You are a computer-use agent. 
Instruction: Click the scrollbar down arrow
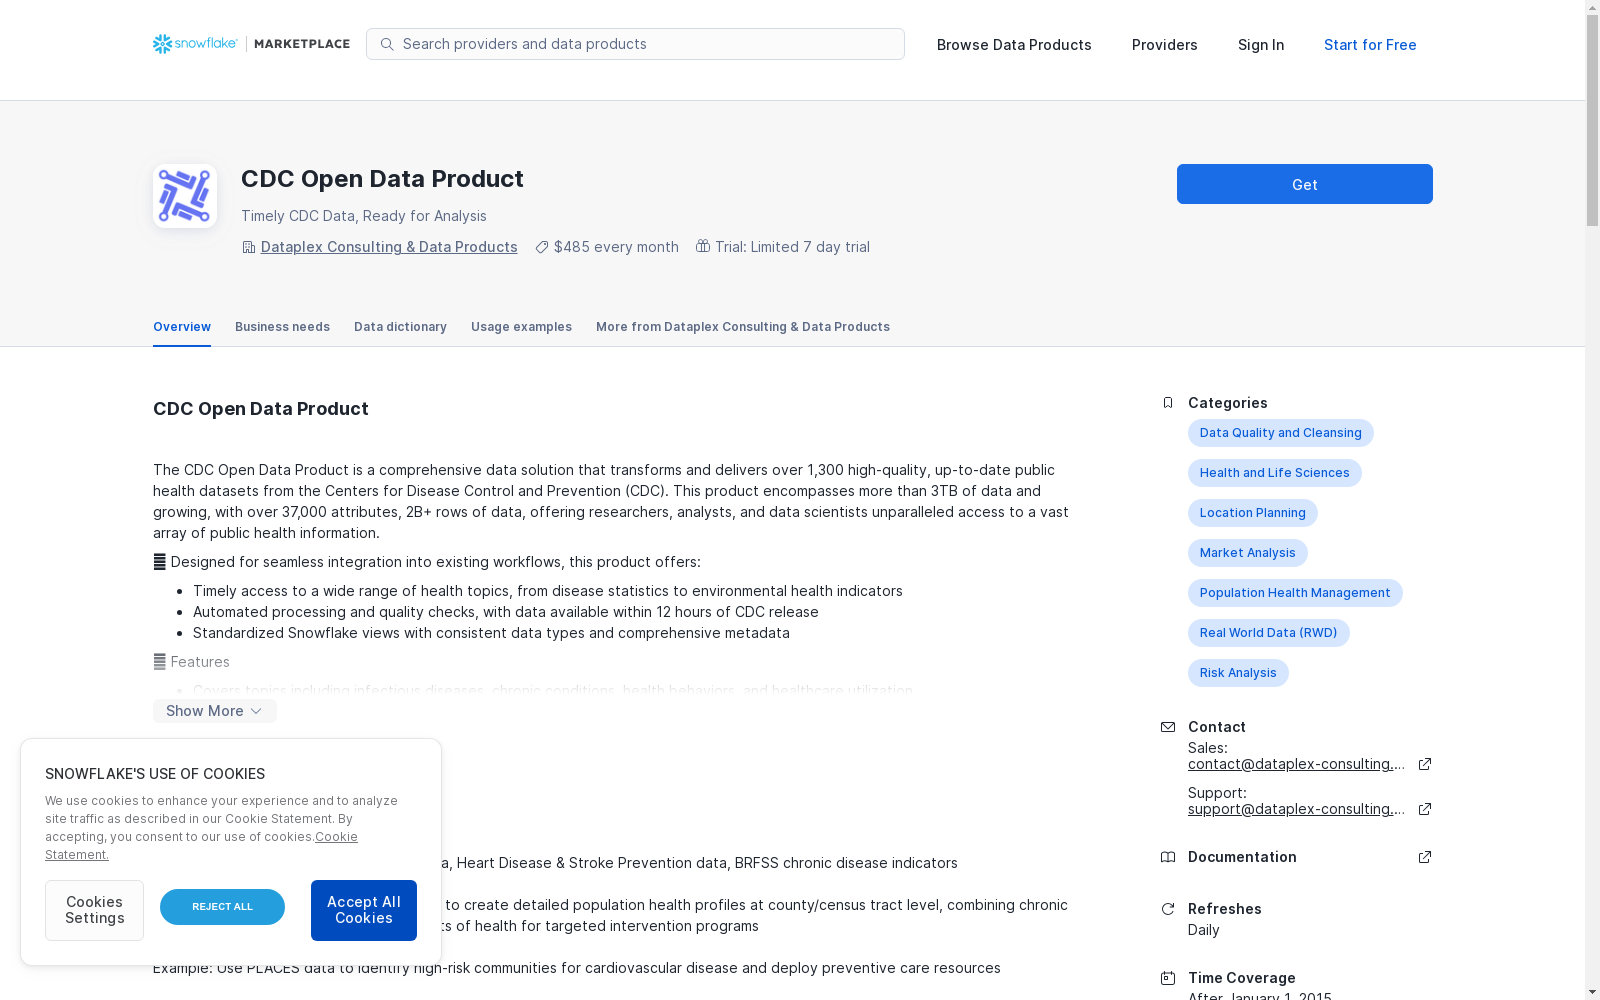(x=1592, y=992)
